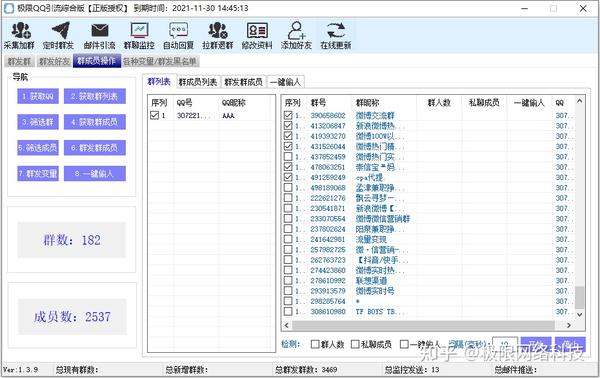Enable the 私聊成员 detection checkbox
The width and height of the screenshot is (600, 378).
[355, 344]
